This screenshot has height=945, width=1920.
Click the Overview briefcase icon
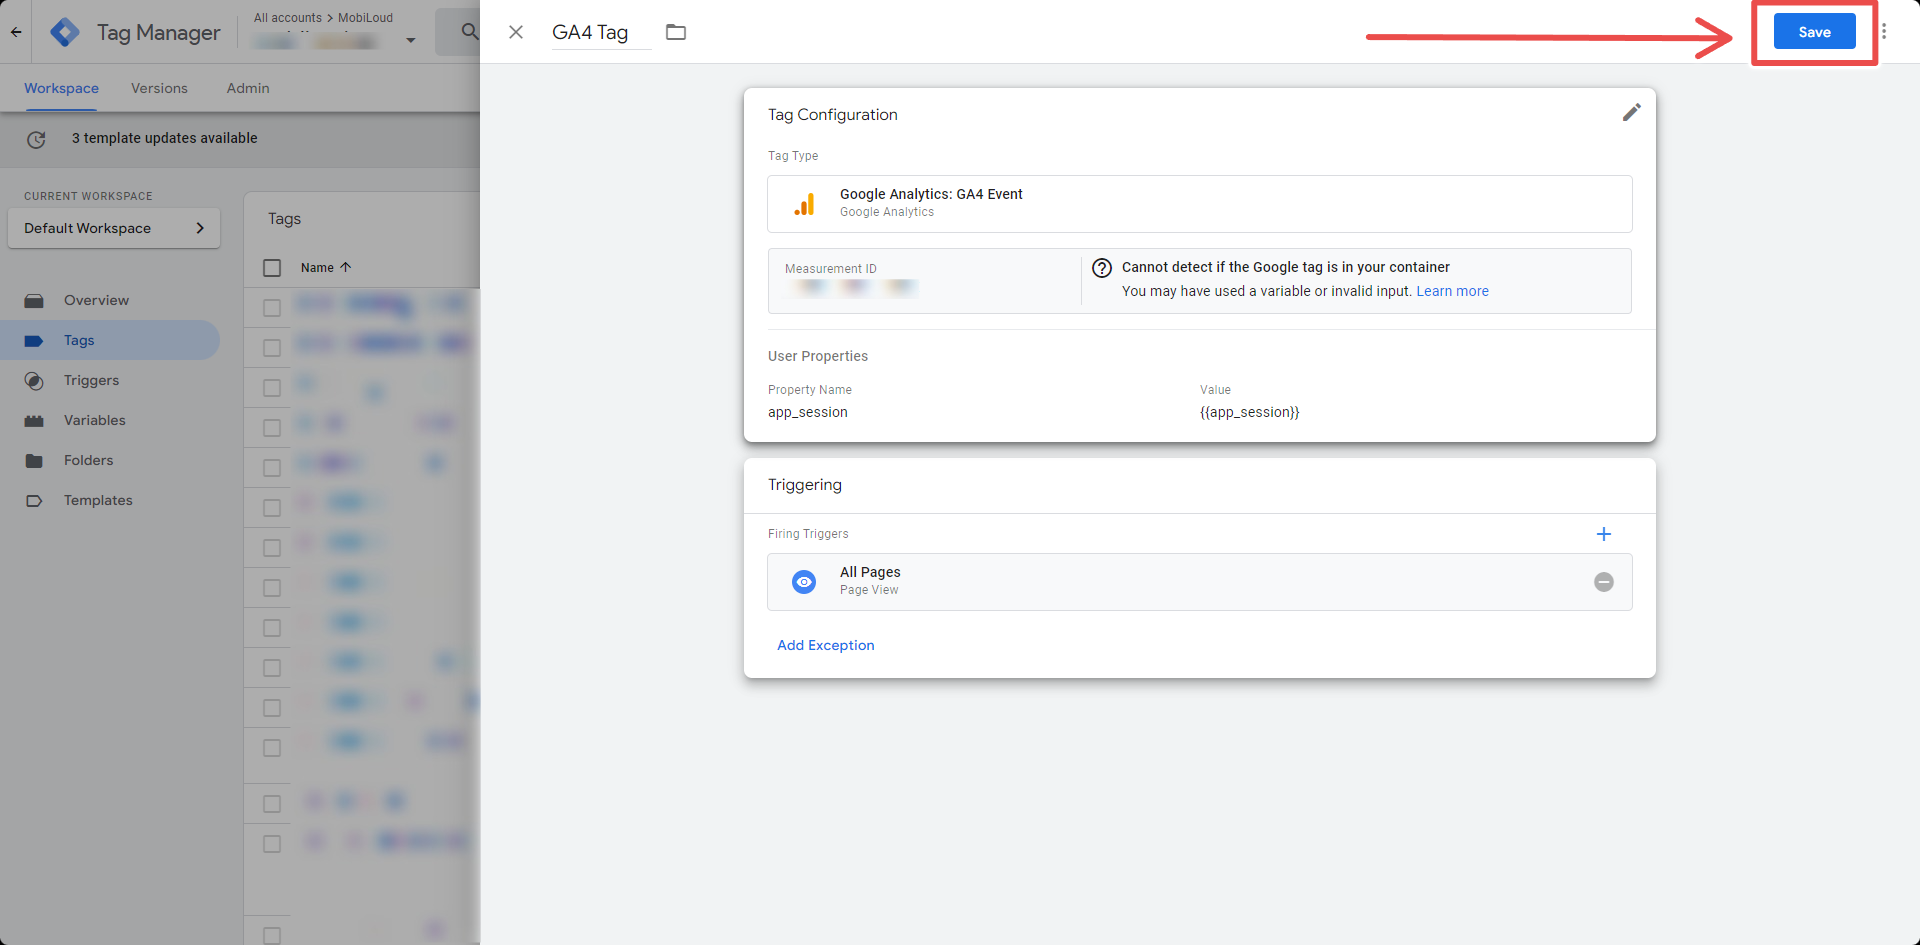(34, 300)
